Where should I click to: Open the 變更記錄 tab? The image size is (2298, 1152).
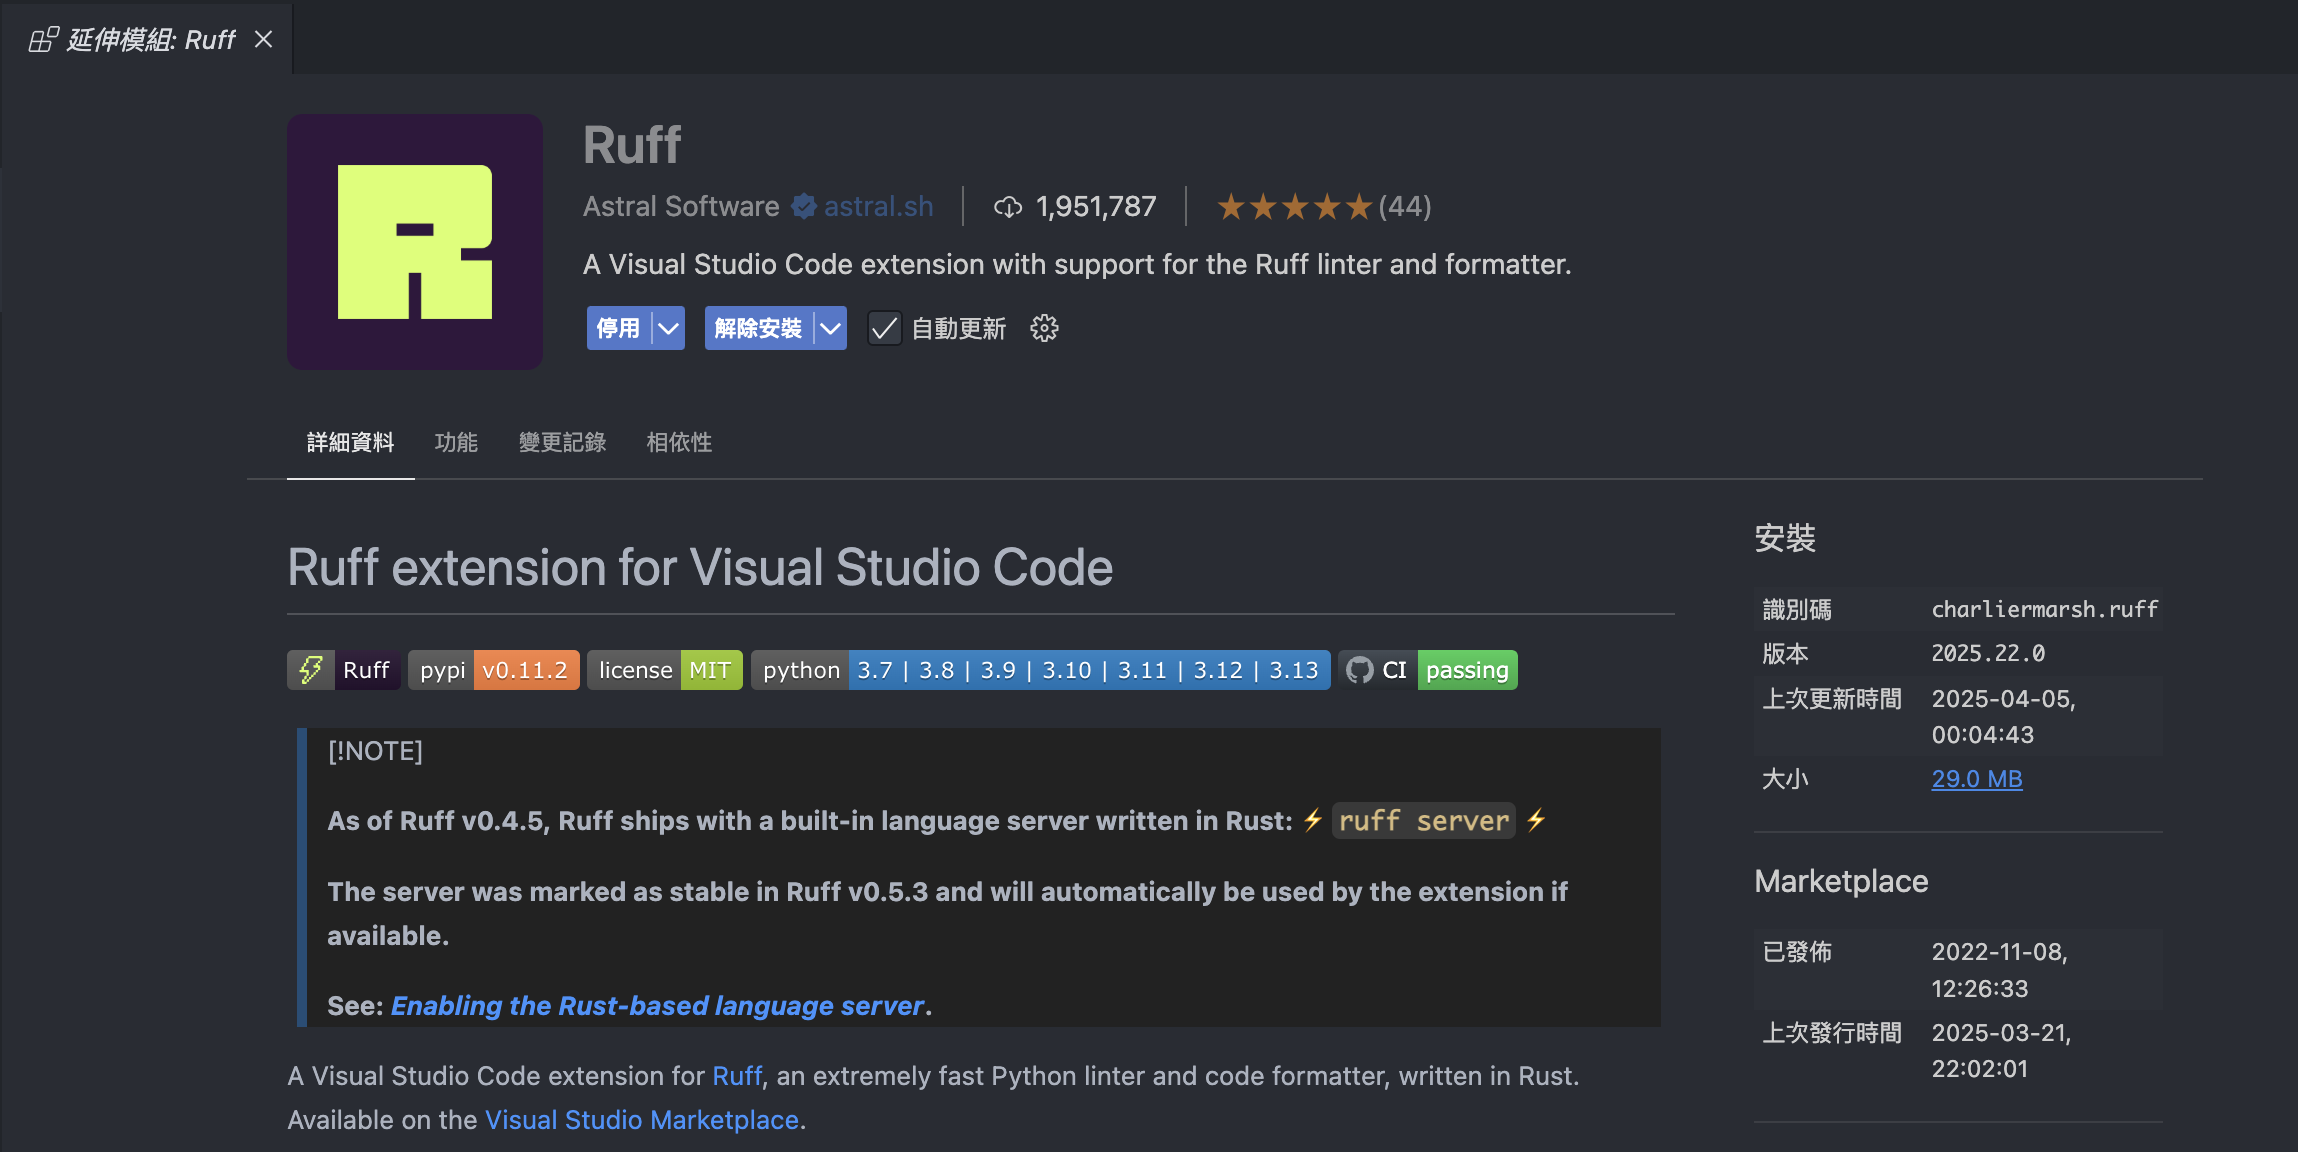pyautogui.click(x=562, y=442)
